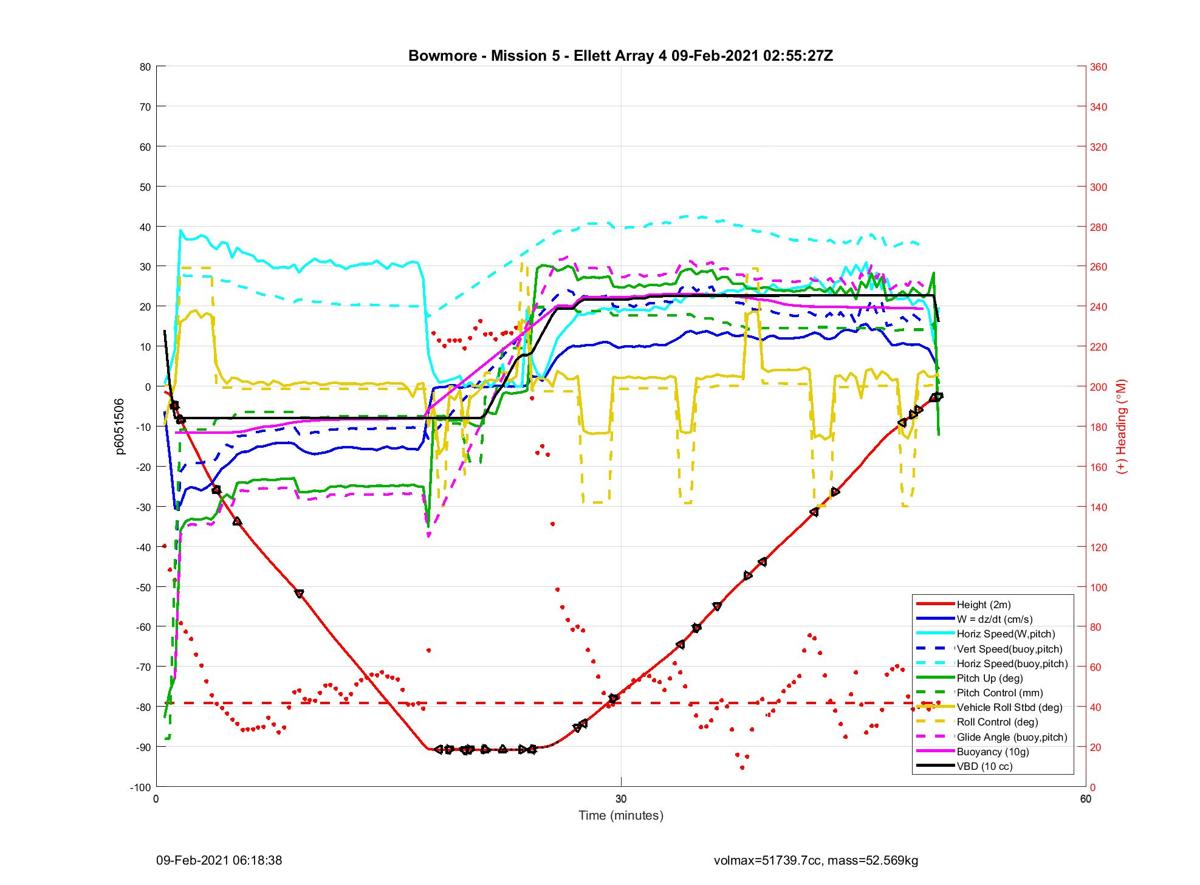This screenshot has width=1200, height=885.
Task: Click the right axis tick label '240'
Action: coord(1099,307)
